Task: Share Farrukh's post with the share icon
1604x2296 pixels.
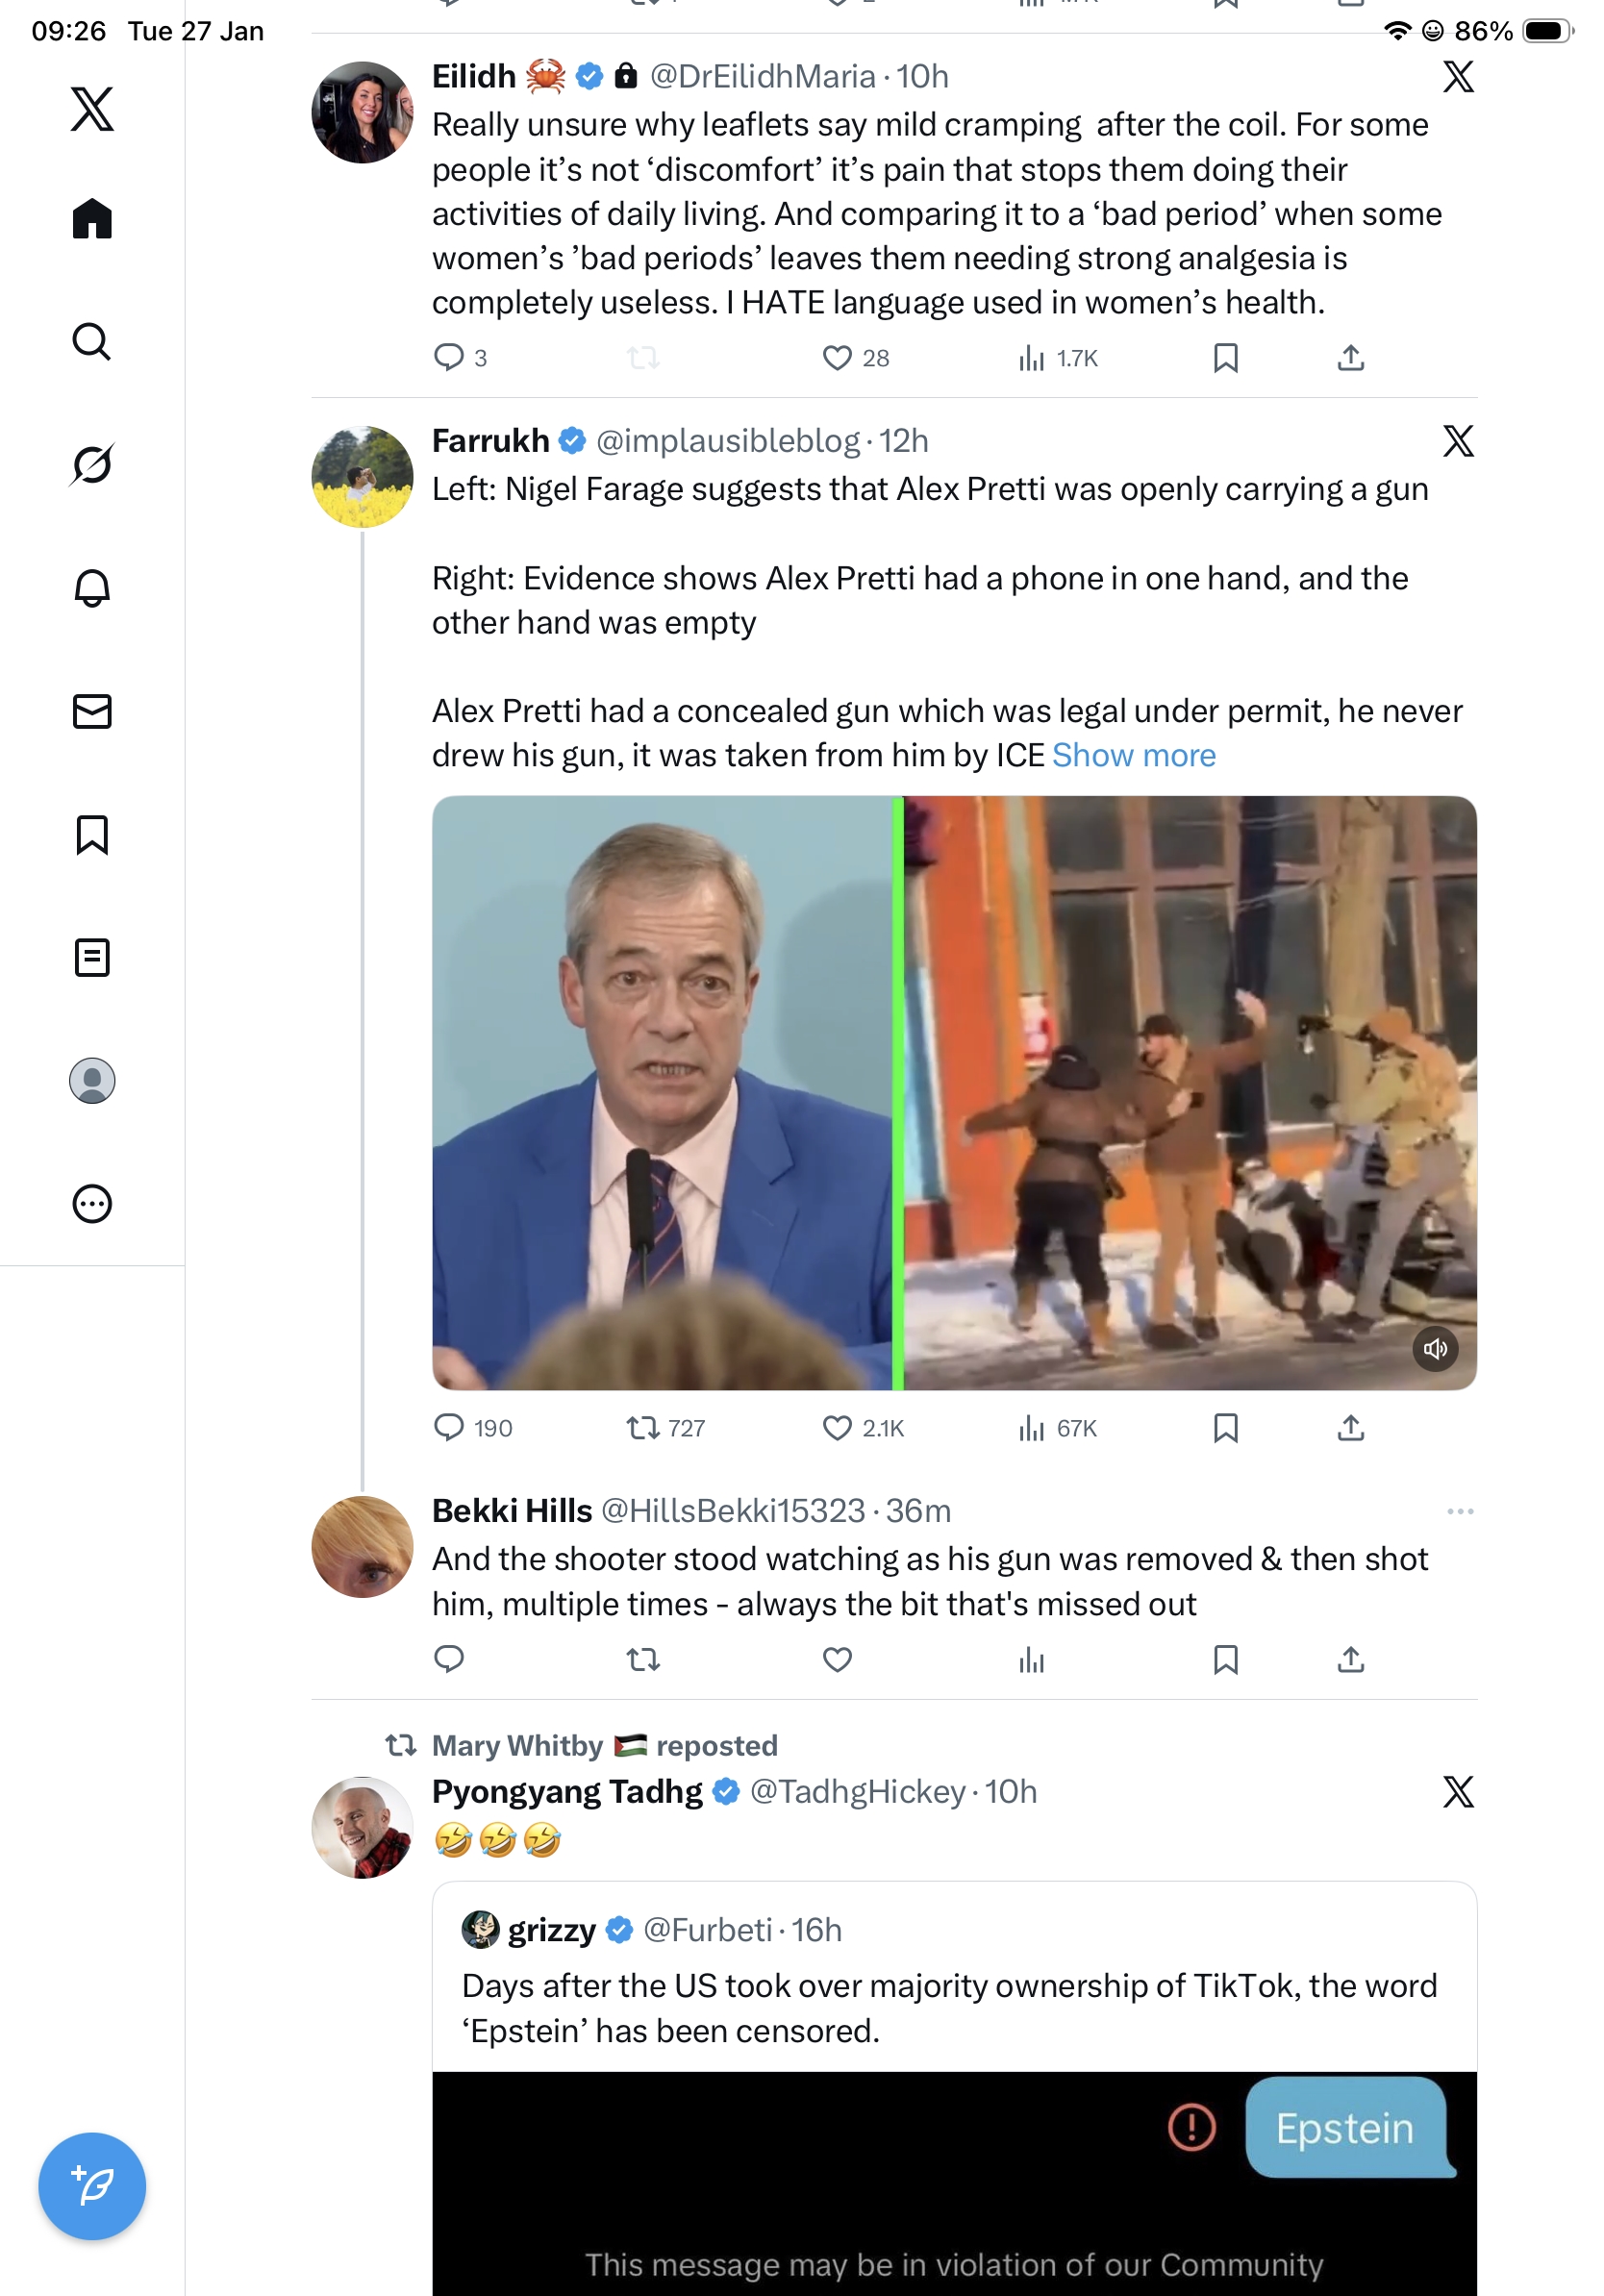Action: (x=1350, y=1428)
